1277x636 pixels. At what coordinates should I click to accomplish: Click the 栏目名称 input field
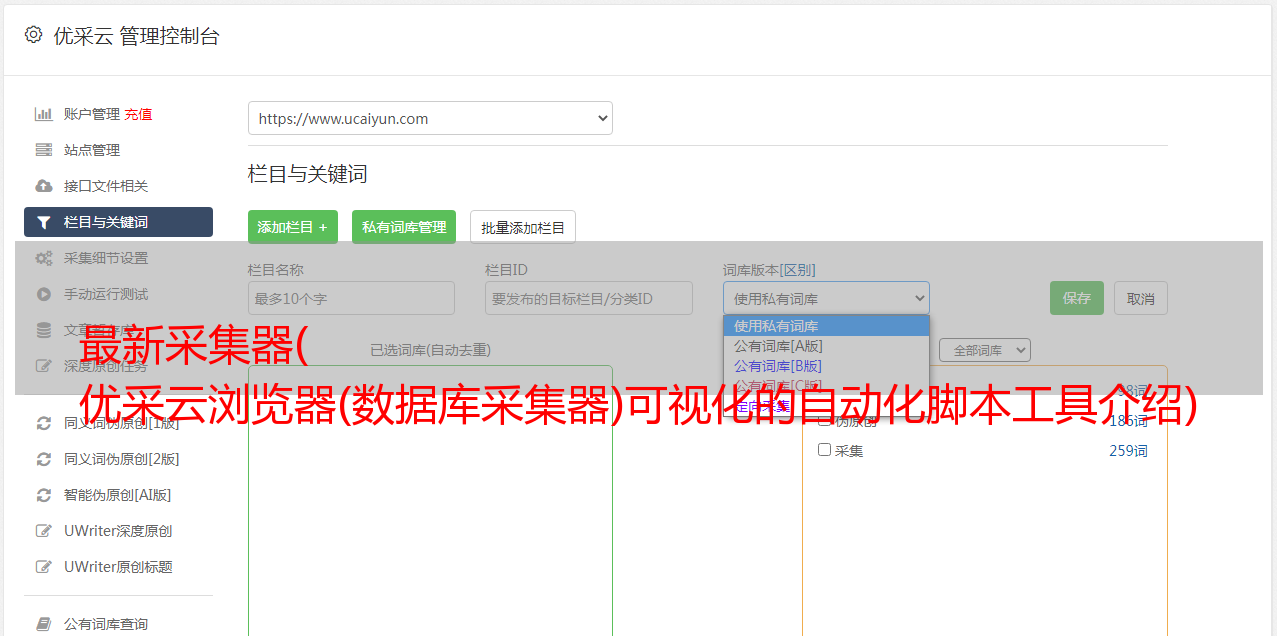(351, 298)
